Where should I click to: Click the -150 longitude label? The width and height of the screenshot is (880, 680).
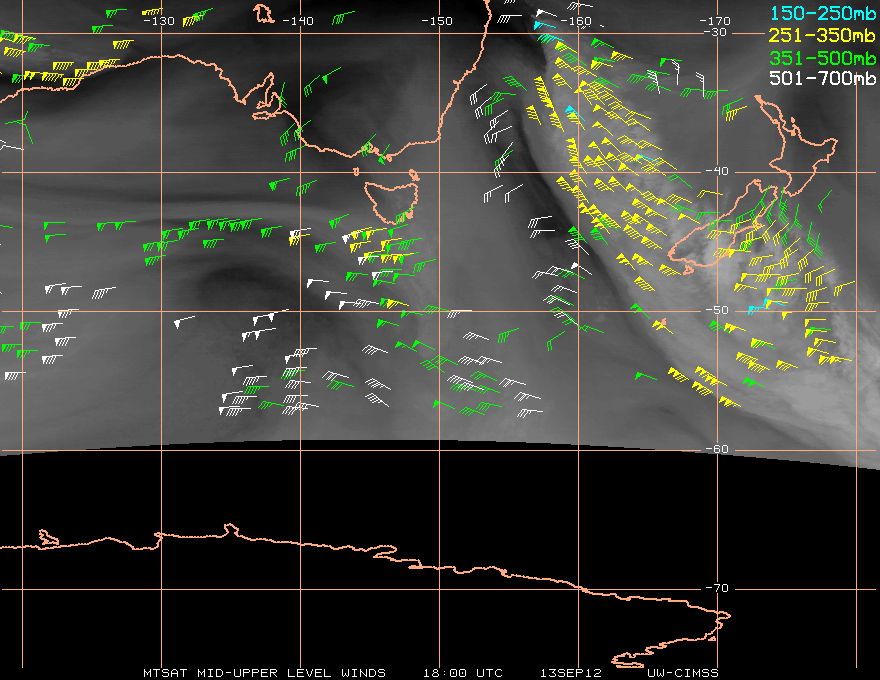437,21
